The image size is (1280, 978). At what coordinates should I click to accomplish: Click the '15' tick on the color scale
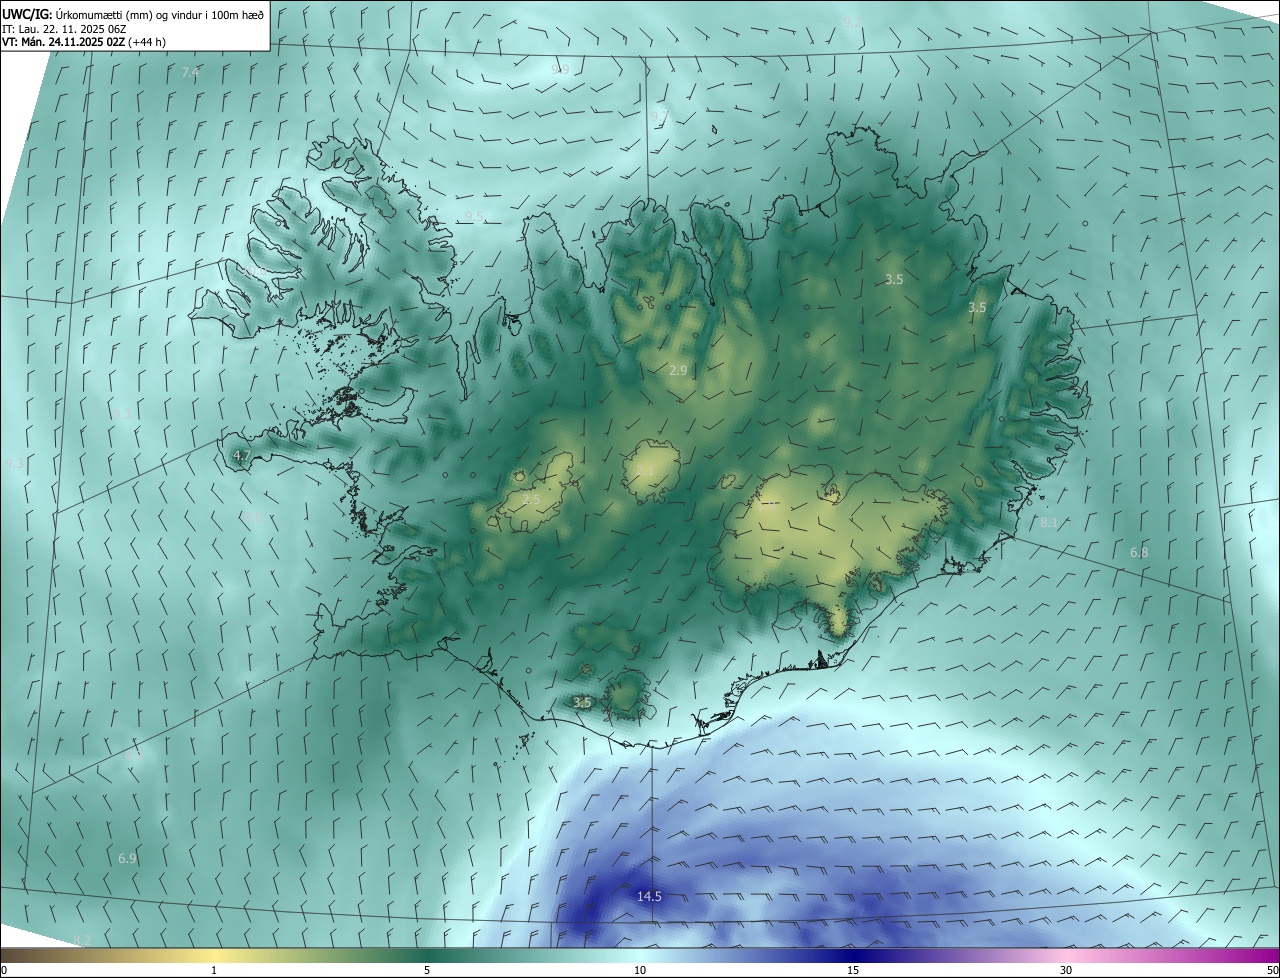coord(853,970)
